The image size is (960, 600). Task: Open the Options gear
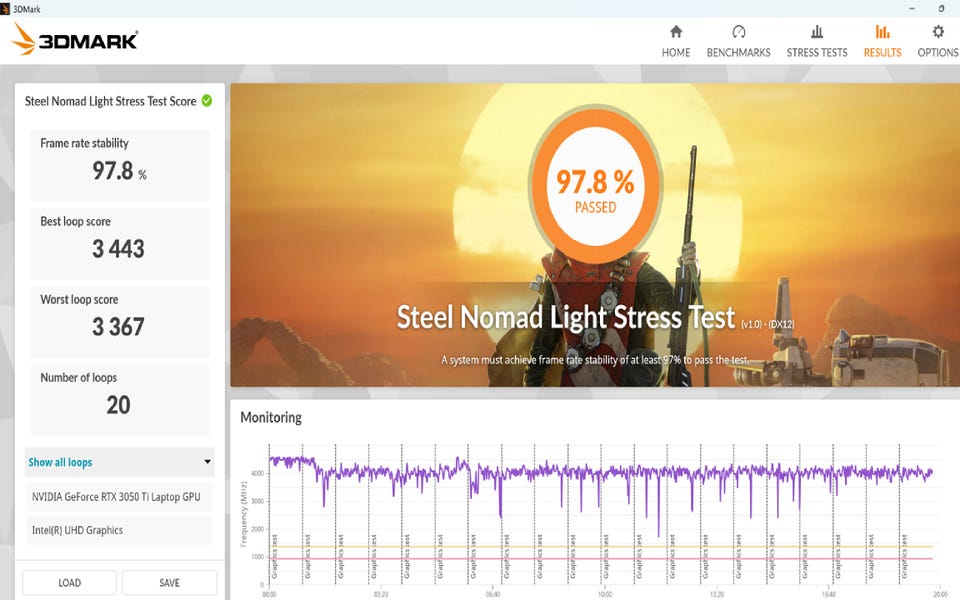pos(937,41)
